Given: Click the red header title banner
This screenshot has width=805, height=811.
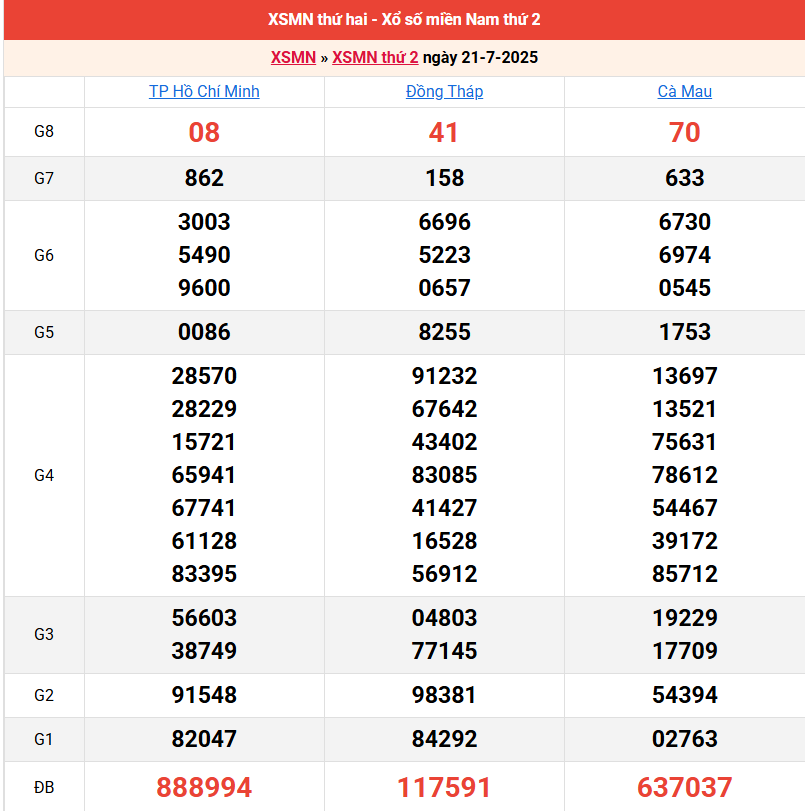Looking at the screenshot, I should [404, 20].
